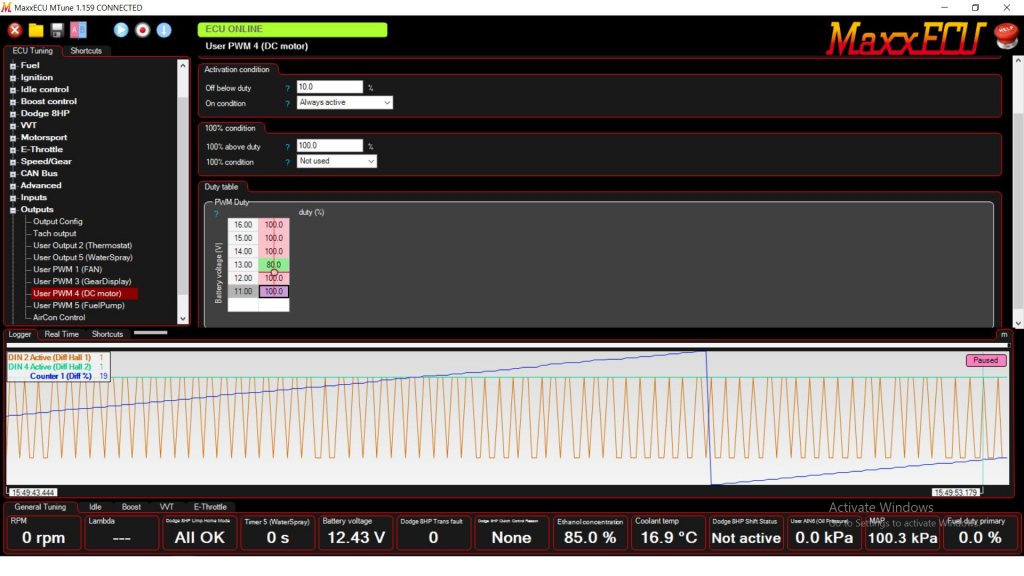This screenshot has width=1024, height=576.
Task: Start logging with the blue play icon
Action: point(121,30)
